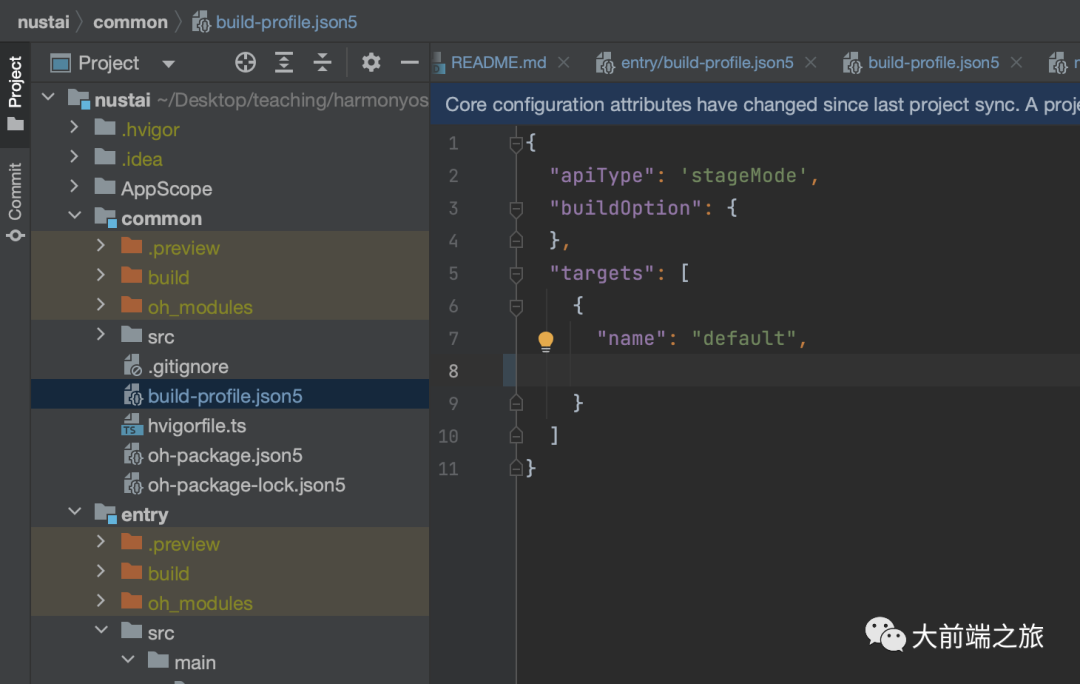Screen dimensions: 1080x684
Task: Toggle the fold marker on targets line
Action: point(516,274)
